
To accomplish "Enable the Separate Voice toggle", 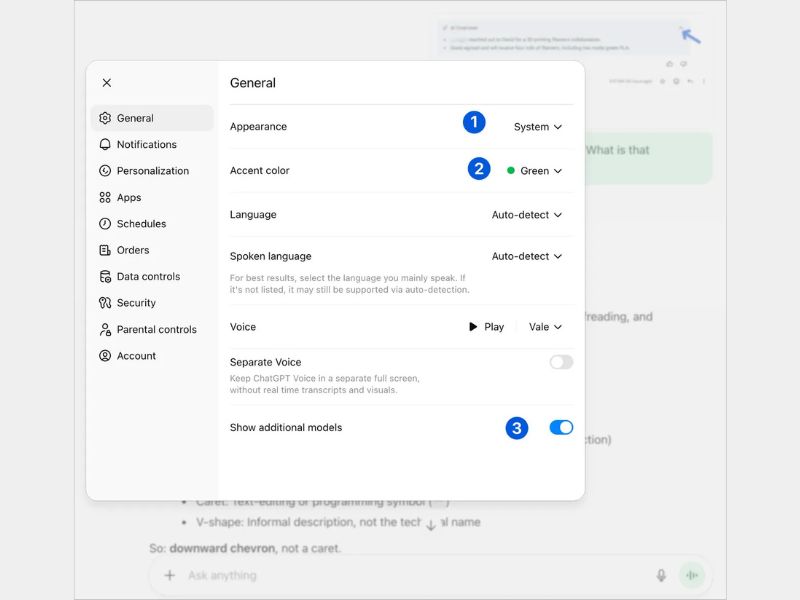I will click(x=561, y=362).
